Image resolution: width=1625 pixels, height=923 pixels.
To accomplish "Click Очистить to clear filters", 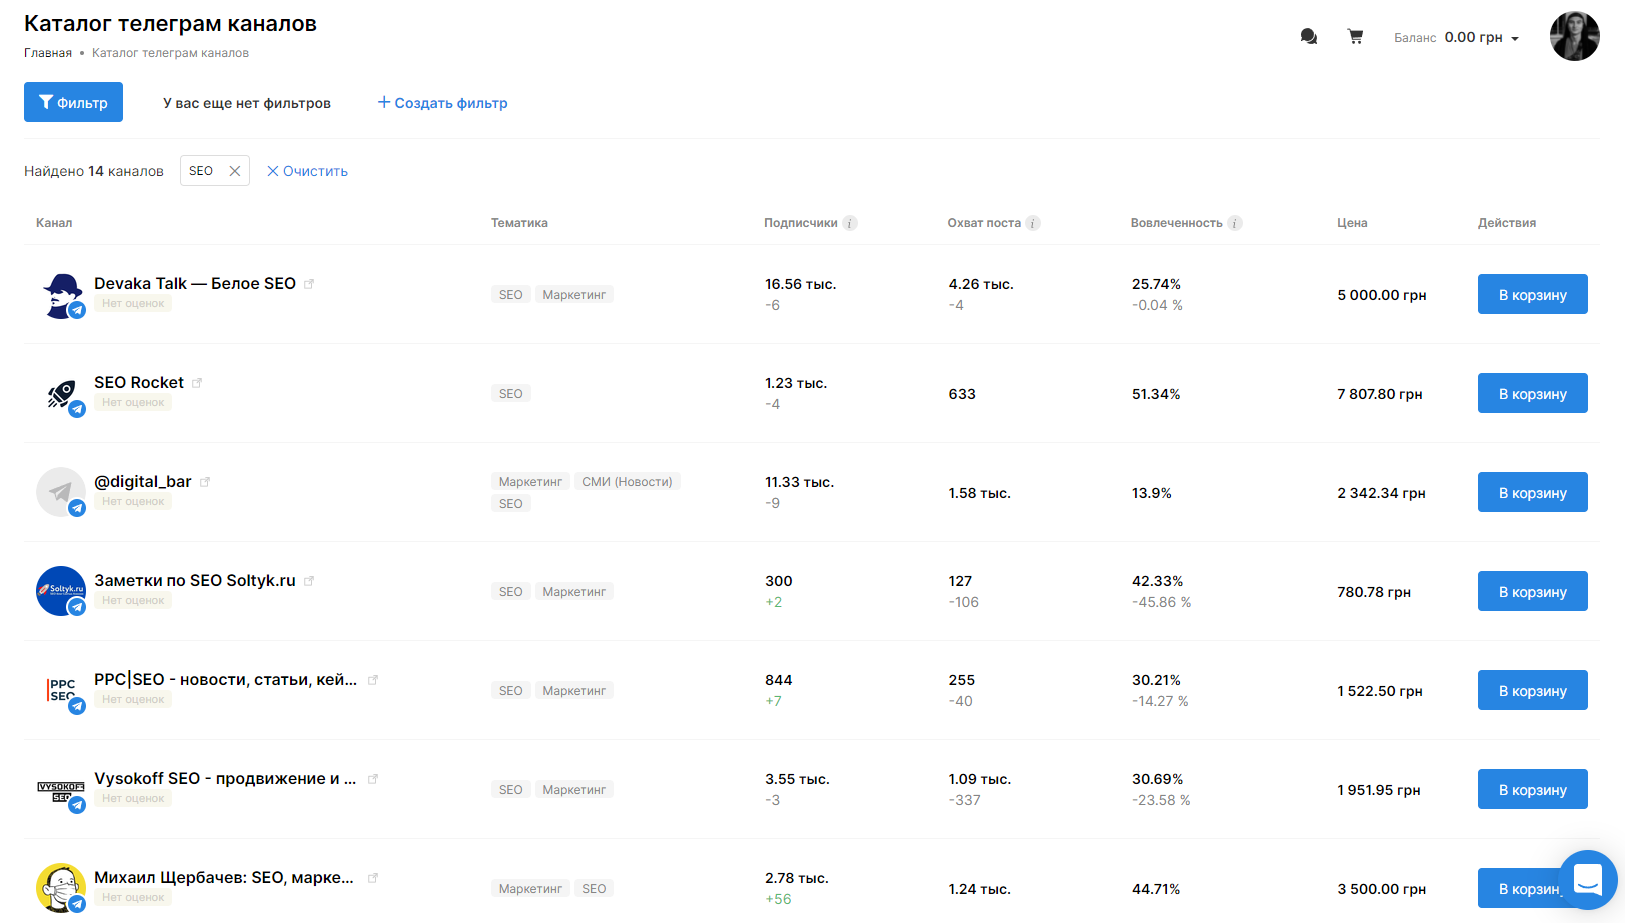I will [x=307, y=171].
